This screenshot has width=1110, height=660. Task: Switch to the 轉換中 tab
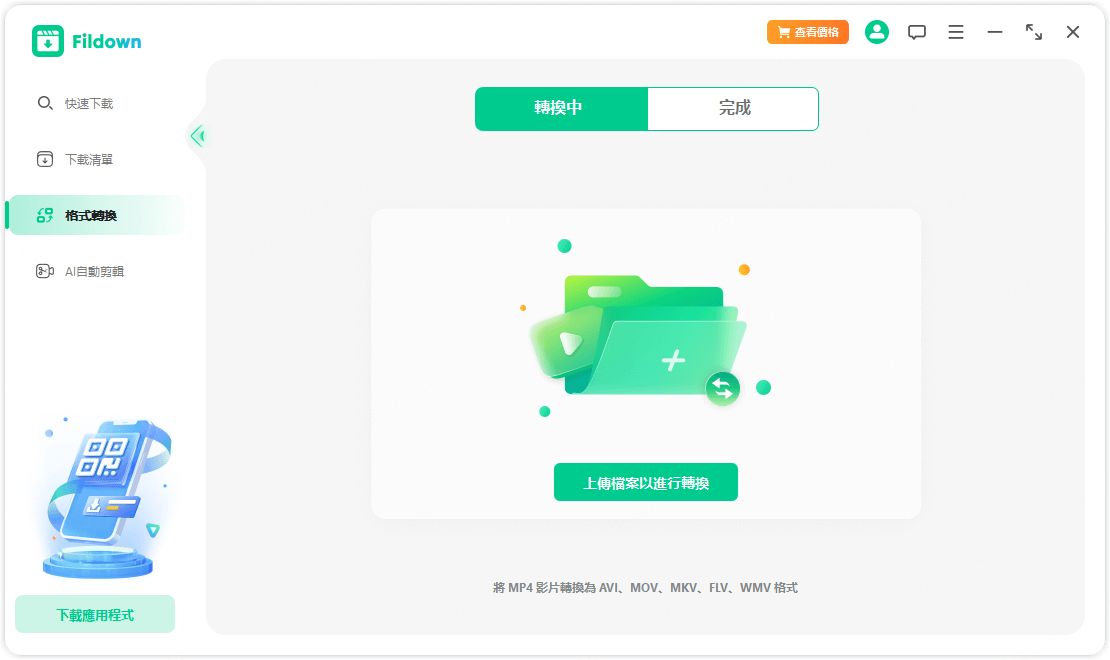click(x=561, y=108)
